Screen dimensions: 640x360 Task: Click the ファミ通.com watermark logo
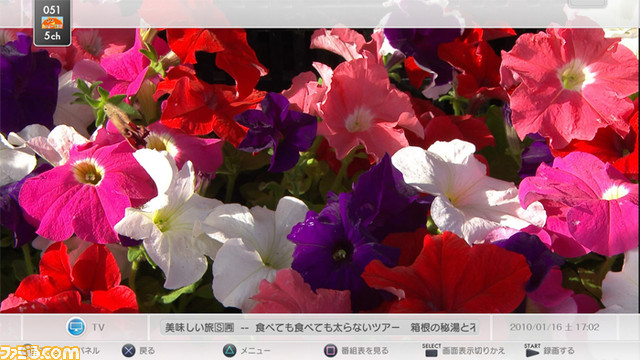pyautogui.click(x=40, y=353)
